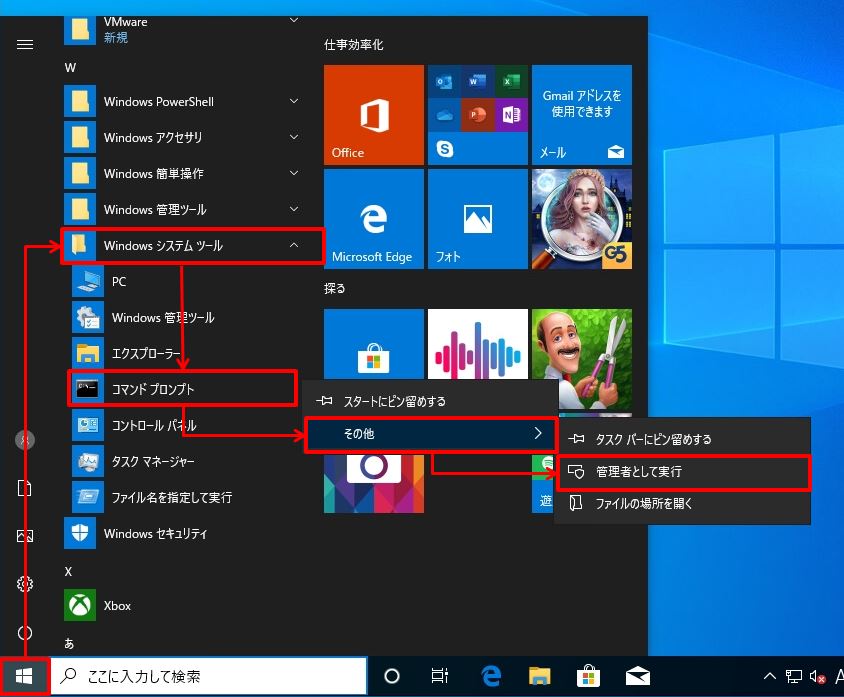Click the Skype icon in Office group tile
844x697 pixels.
[x=445, y=148]
